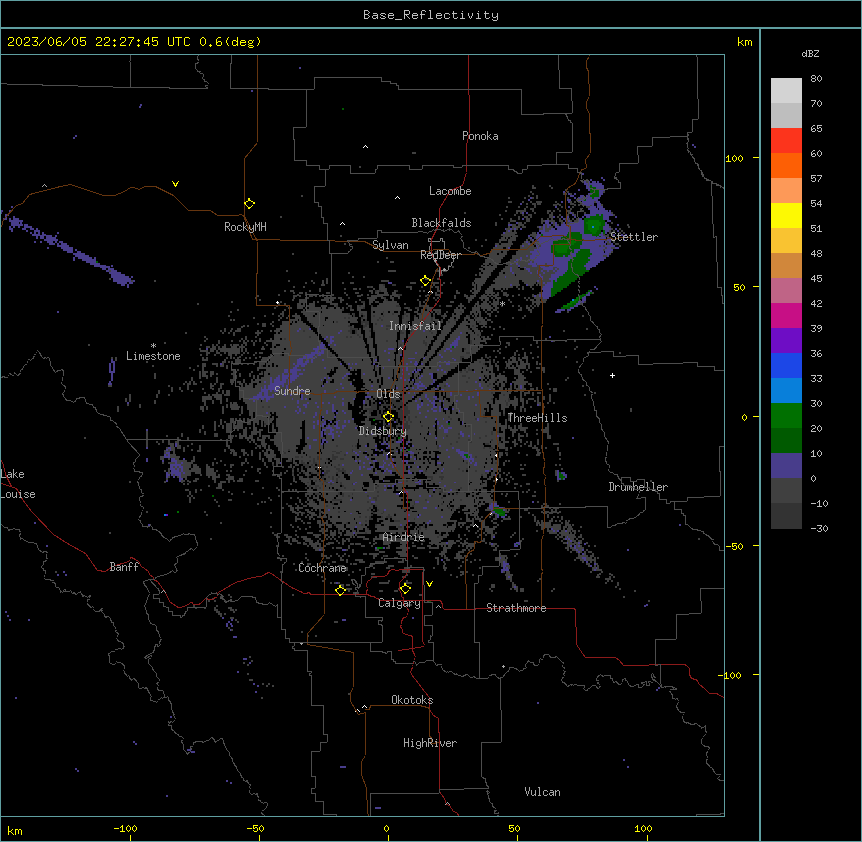Screen dimensions: 862x842
Task: Select the magenta 39-42 dBZ legend swatch
Action: tap(786, 315)
